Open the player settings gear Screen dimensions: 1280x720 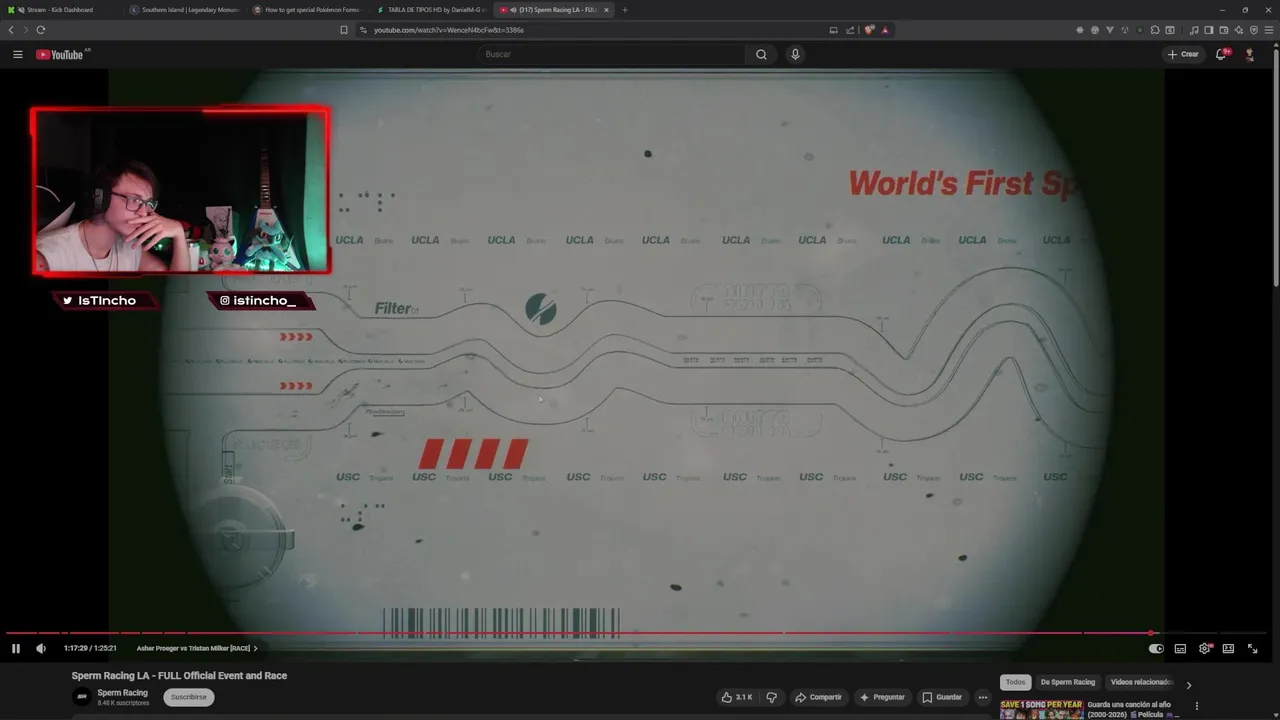click(x=1204, y=648)
